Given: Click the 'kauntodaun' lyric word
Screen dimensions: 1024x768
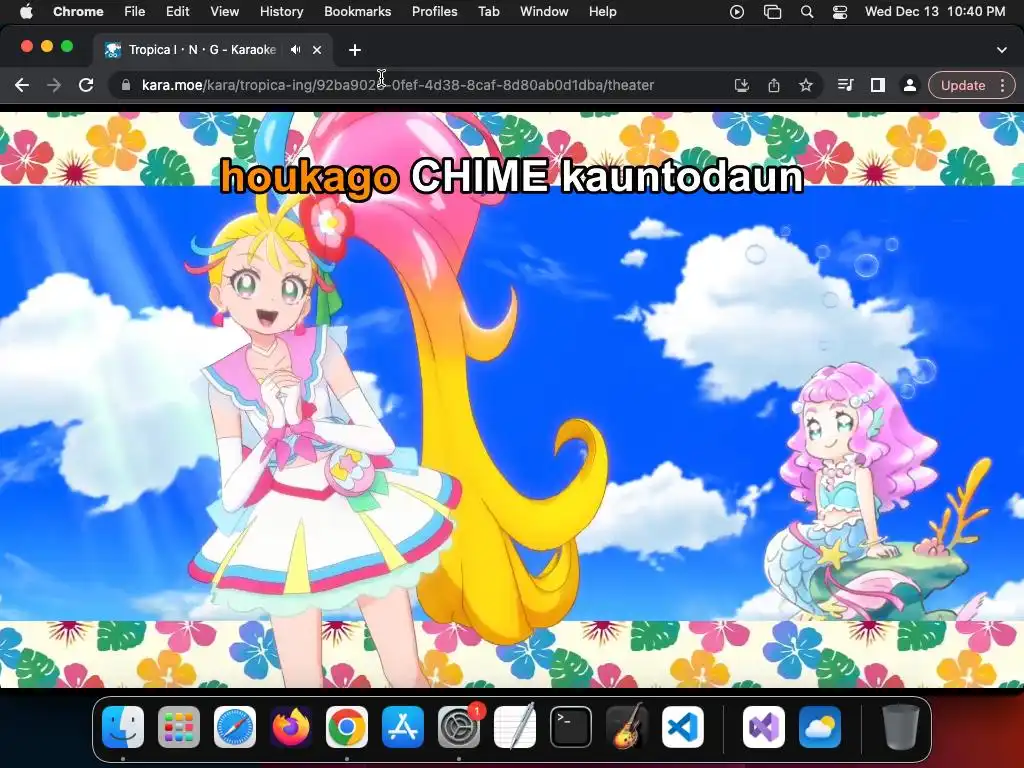Looking at the screenshot, I should click(x=682, y=176).
